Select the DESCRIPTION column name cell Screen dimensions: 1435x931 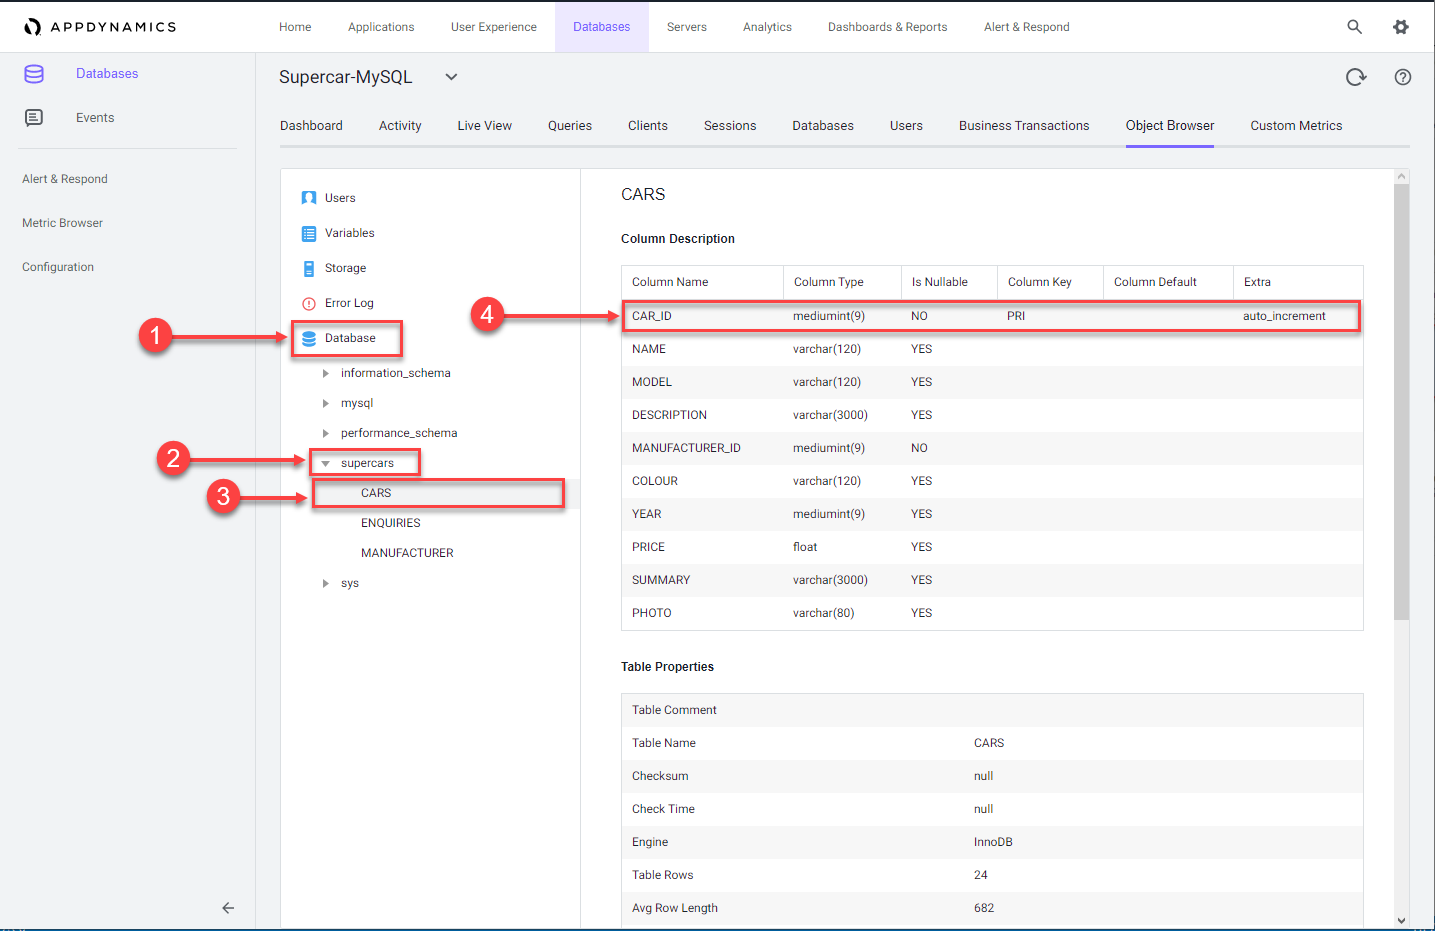point(669,415)
